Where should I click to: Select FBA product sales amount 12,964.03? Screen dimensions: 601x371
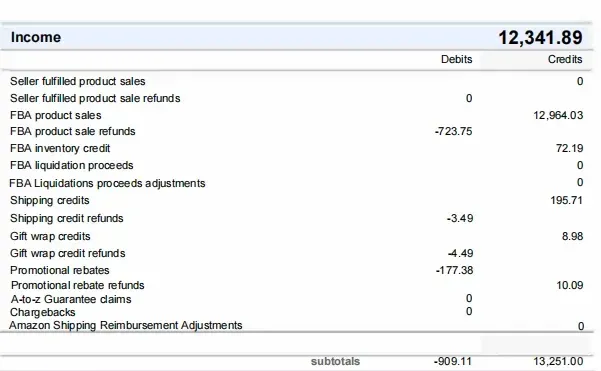[x=558, y=115]
